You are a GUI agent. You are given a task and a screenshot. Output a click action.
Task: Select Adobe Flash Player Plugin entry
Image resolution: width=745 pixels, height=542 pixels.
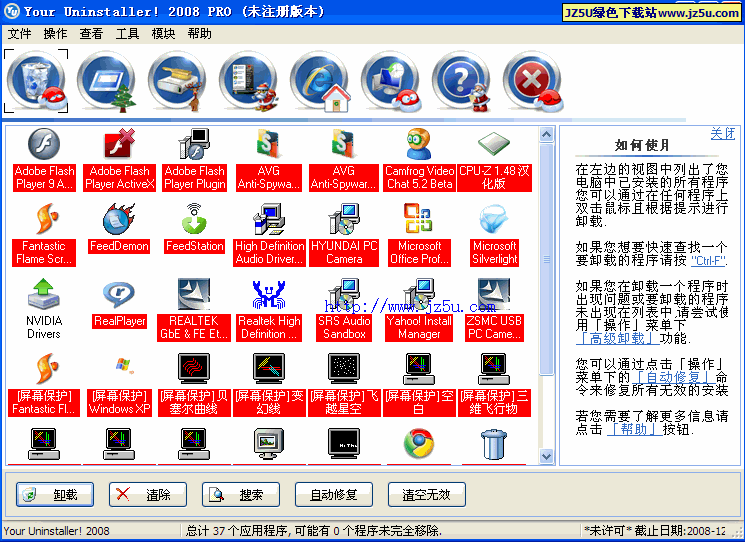[194, 160]
